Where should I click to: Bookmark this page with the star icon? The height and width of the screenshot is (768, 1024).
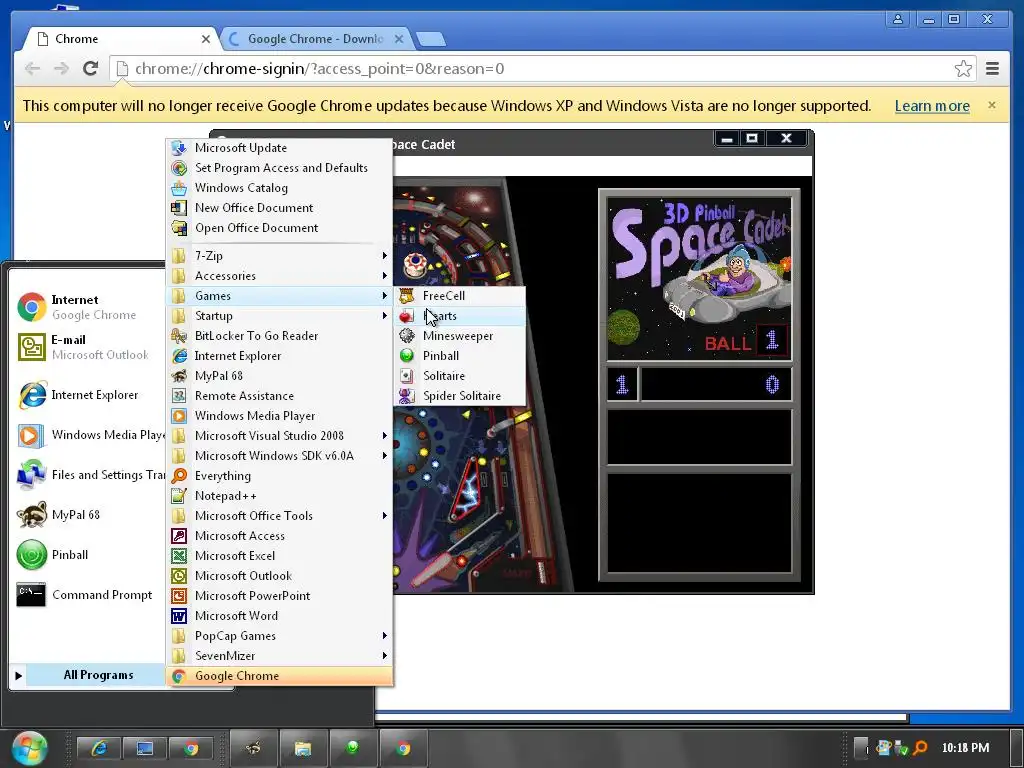coord(963,69)
